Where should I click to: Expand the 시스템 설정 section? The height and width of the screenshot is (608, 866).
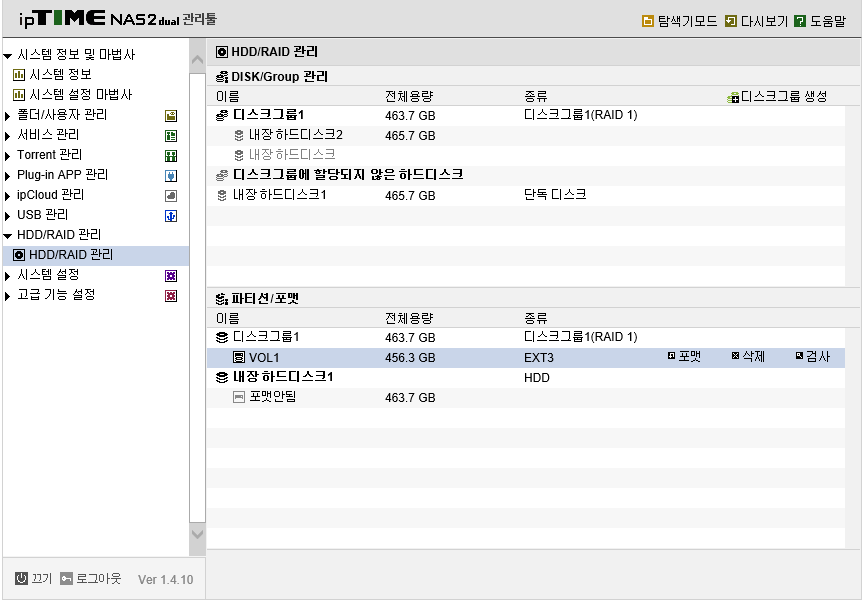[x=7, y=276]
